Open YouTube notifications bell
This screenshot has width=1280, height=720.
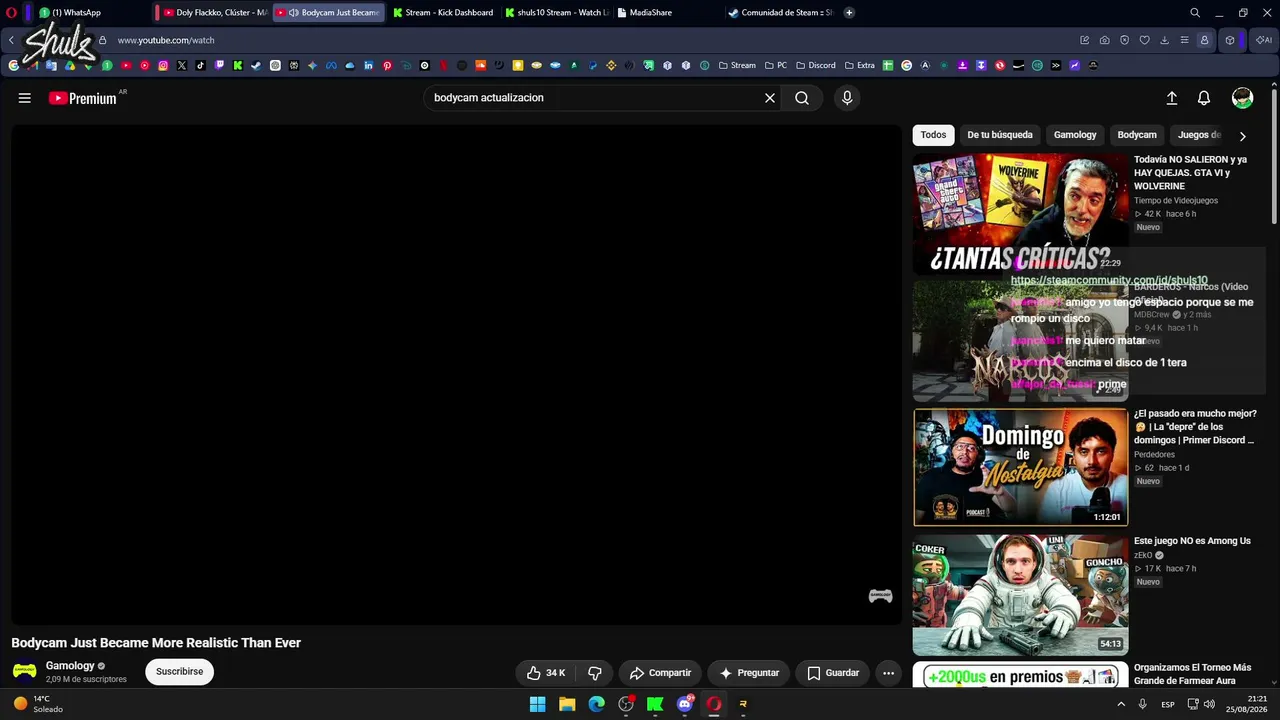(1204, 98)
